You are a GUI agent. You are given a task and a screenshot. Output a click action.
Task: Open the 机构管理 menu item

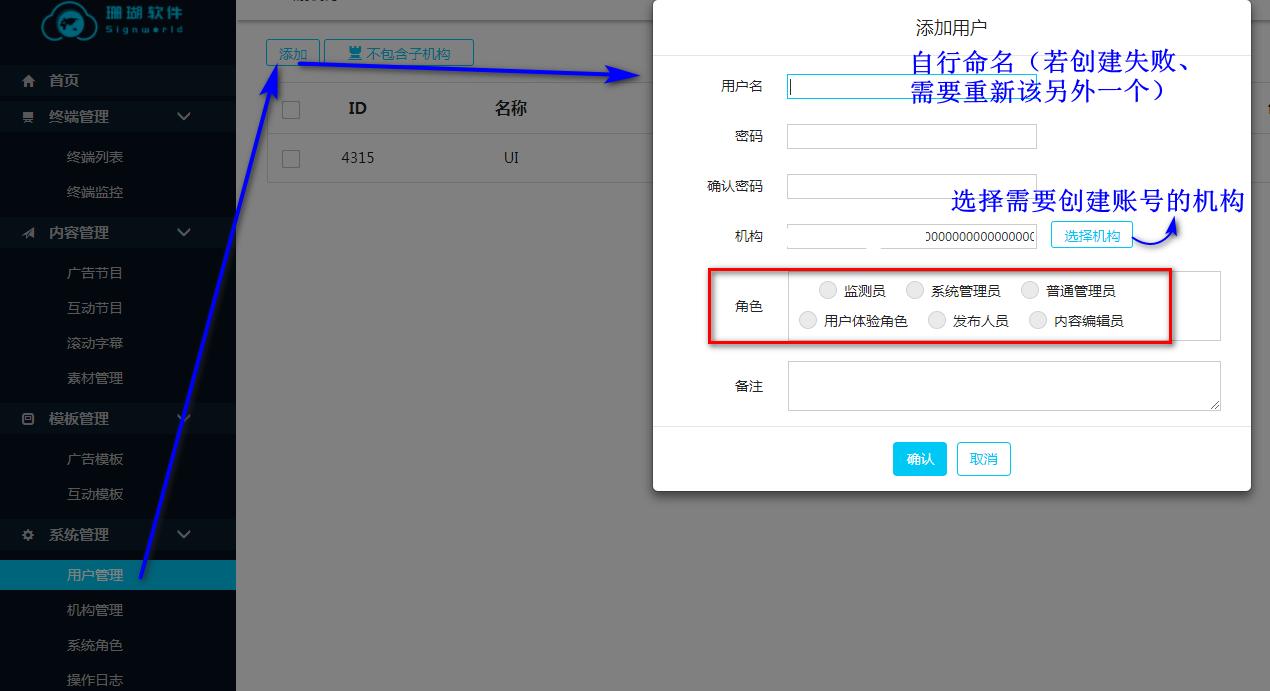[95, 610]
